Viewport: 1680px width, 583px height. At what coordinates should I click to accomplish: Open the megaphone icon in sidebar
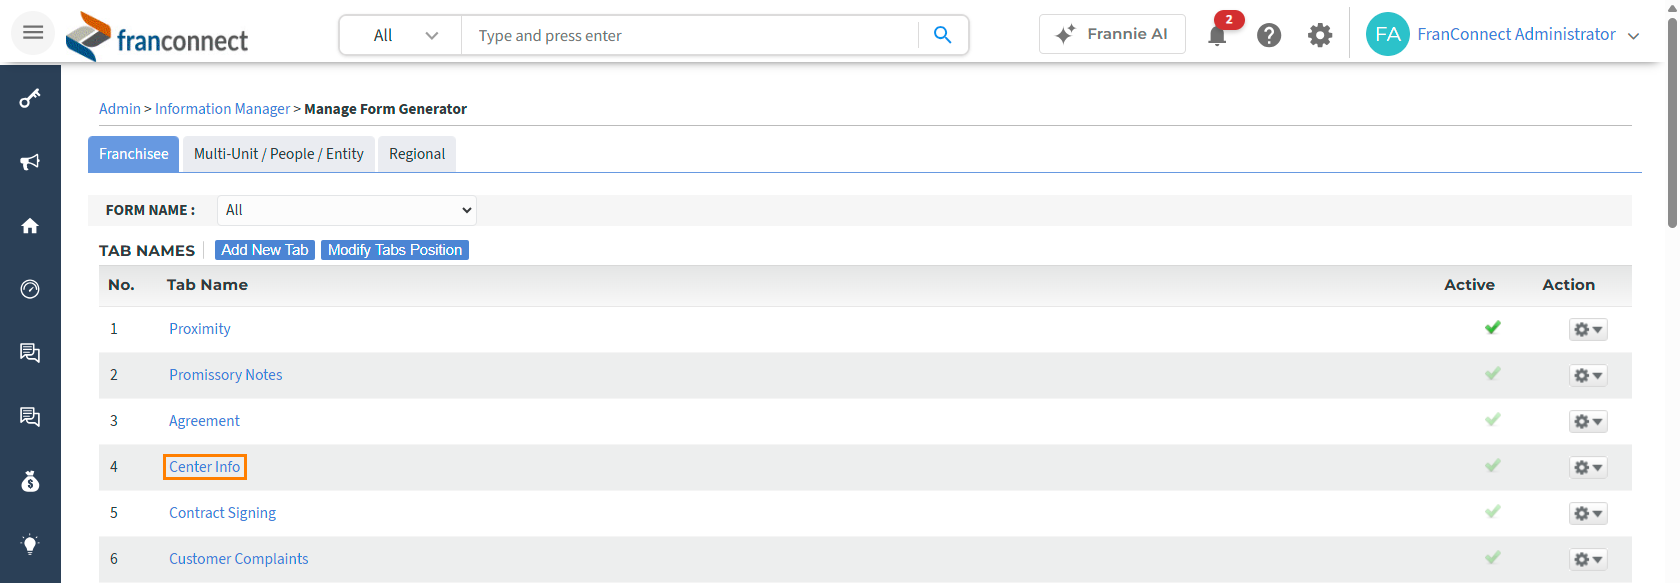coord(30,162)
